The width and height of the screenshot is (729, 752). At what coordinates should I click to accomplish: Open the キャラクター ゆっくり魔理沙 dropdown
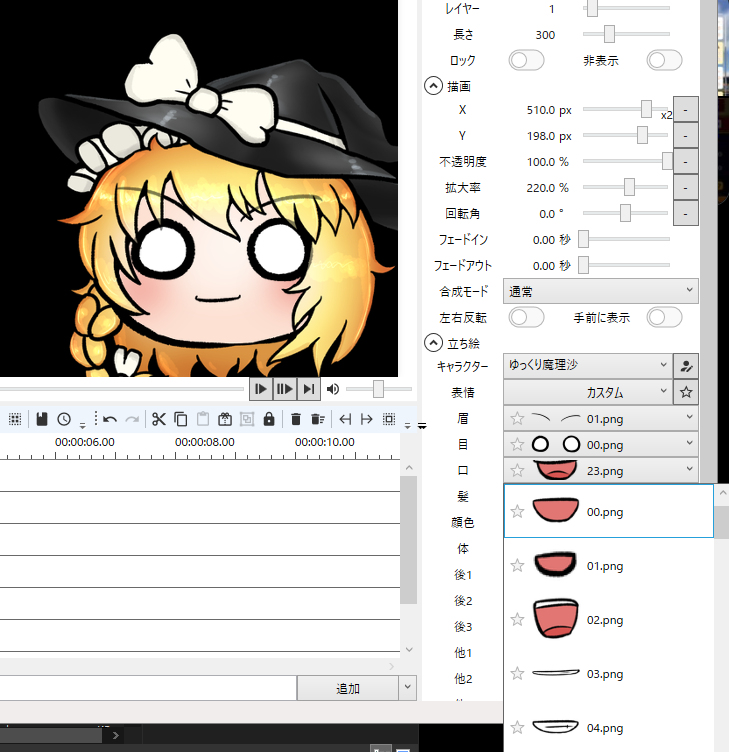pyautogui.click(x=588, y=366)
